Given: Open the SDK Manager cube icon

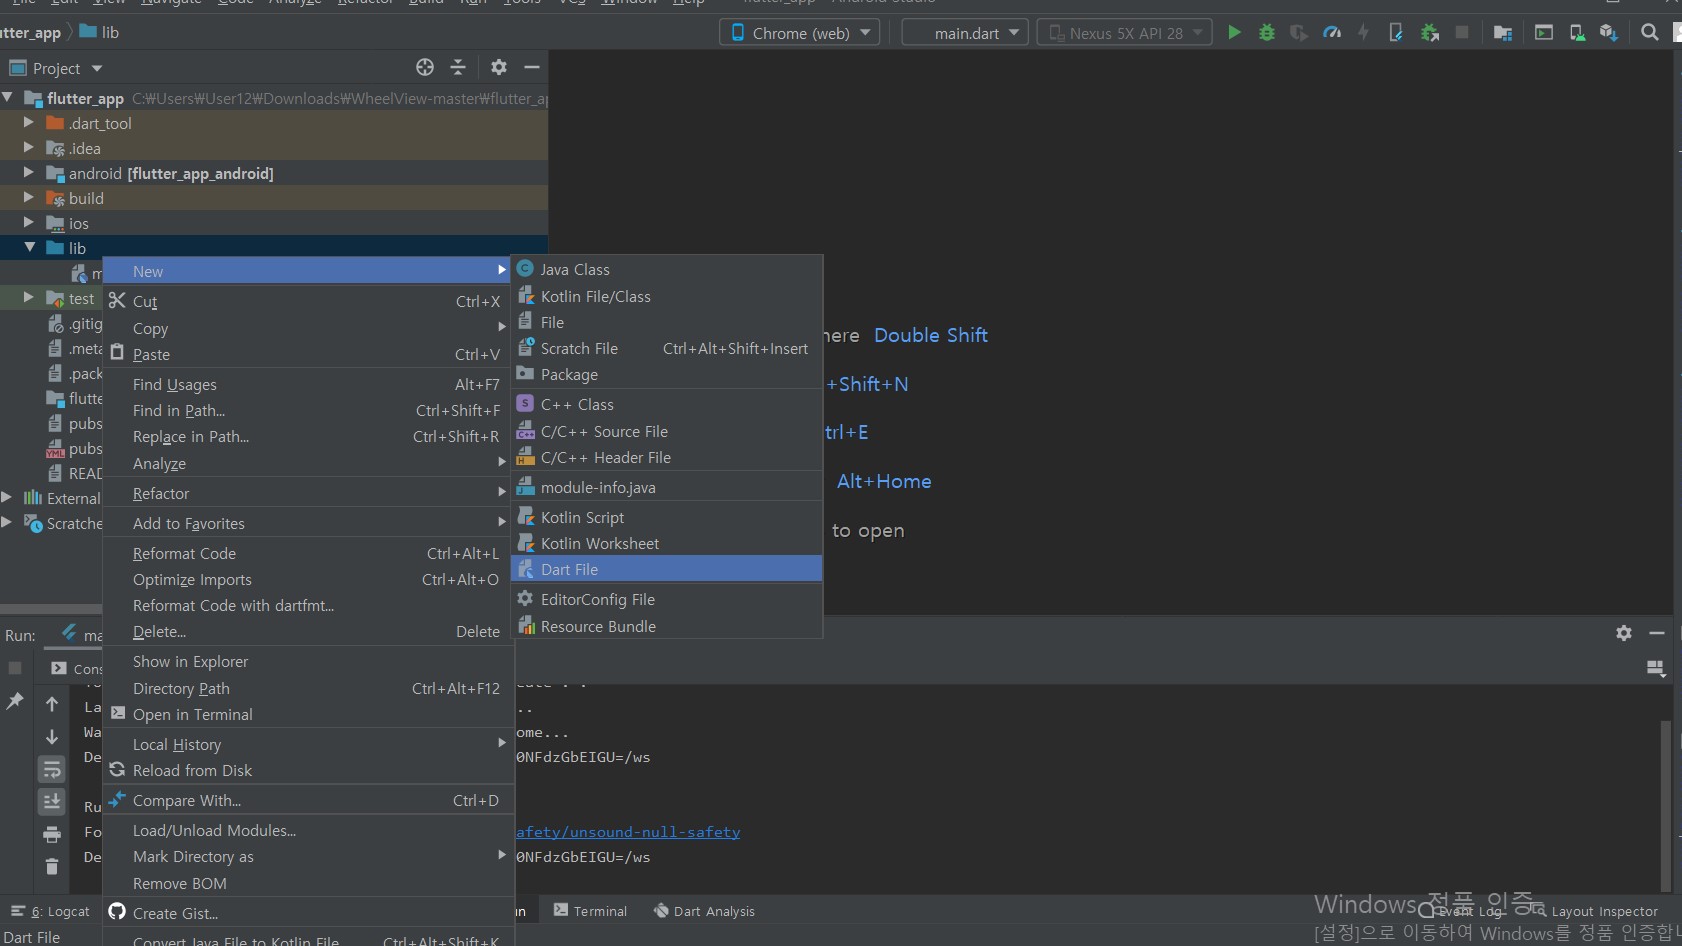Looking at the screenshot, I should (x=1608, y=33).
